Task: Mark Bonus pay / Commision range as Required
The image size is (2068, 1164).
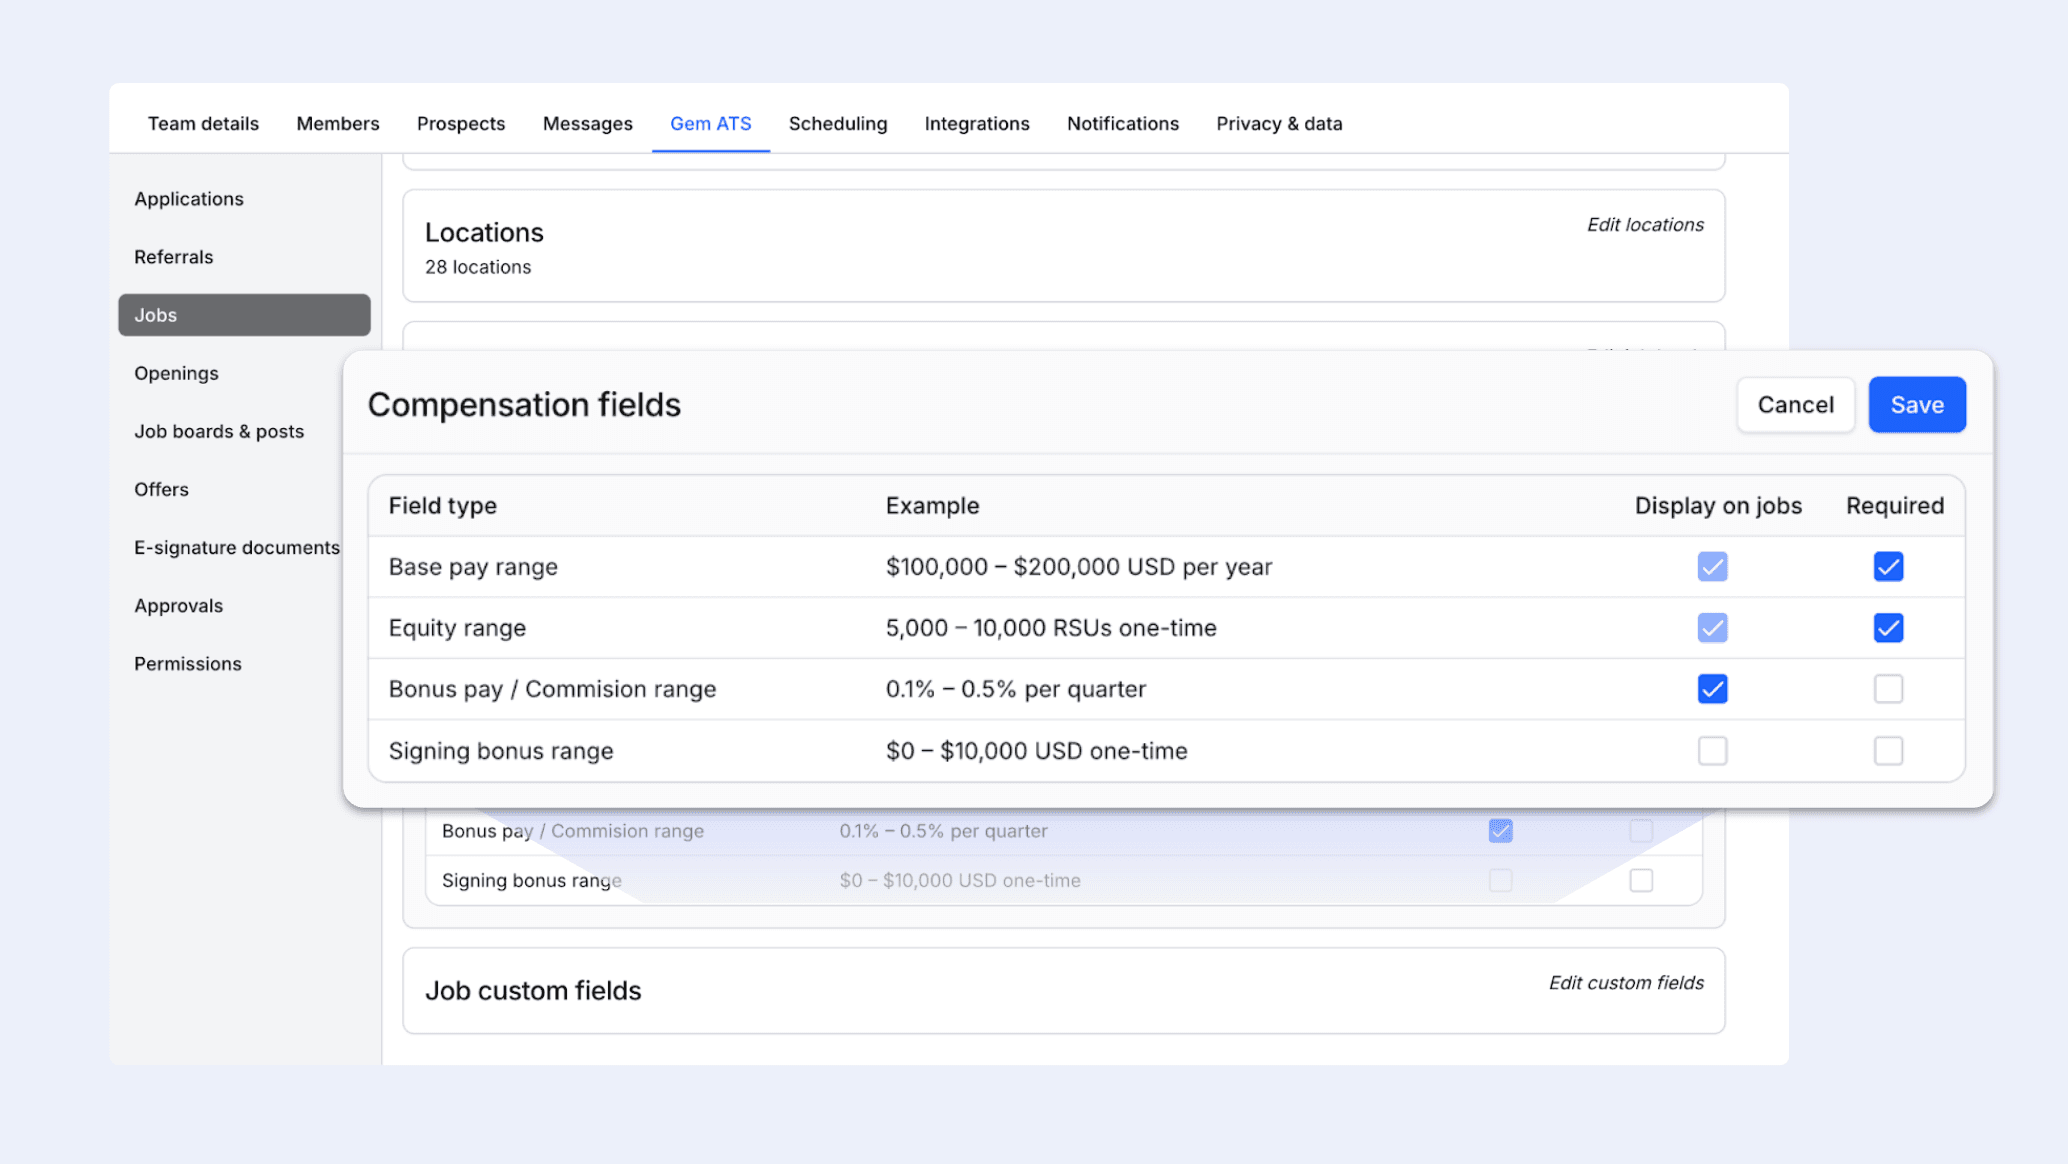Action: pos(1888,688)
